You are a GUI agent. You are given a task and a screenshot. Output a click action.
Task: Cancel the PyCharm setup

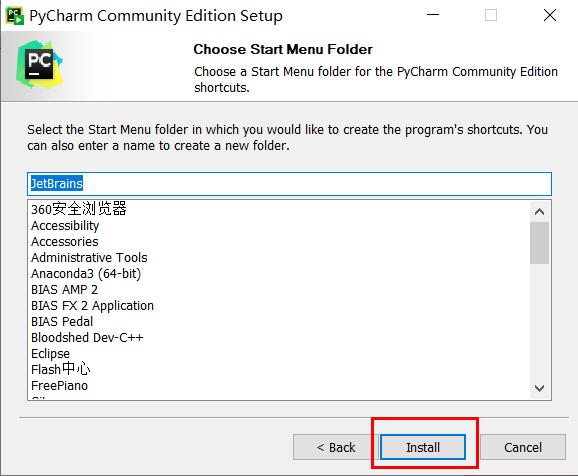523,447
